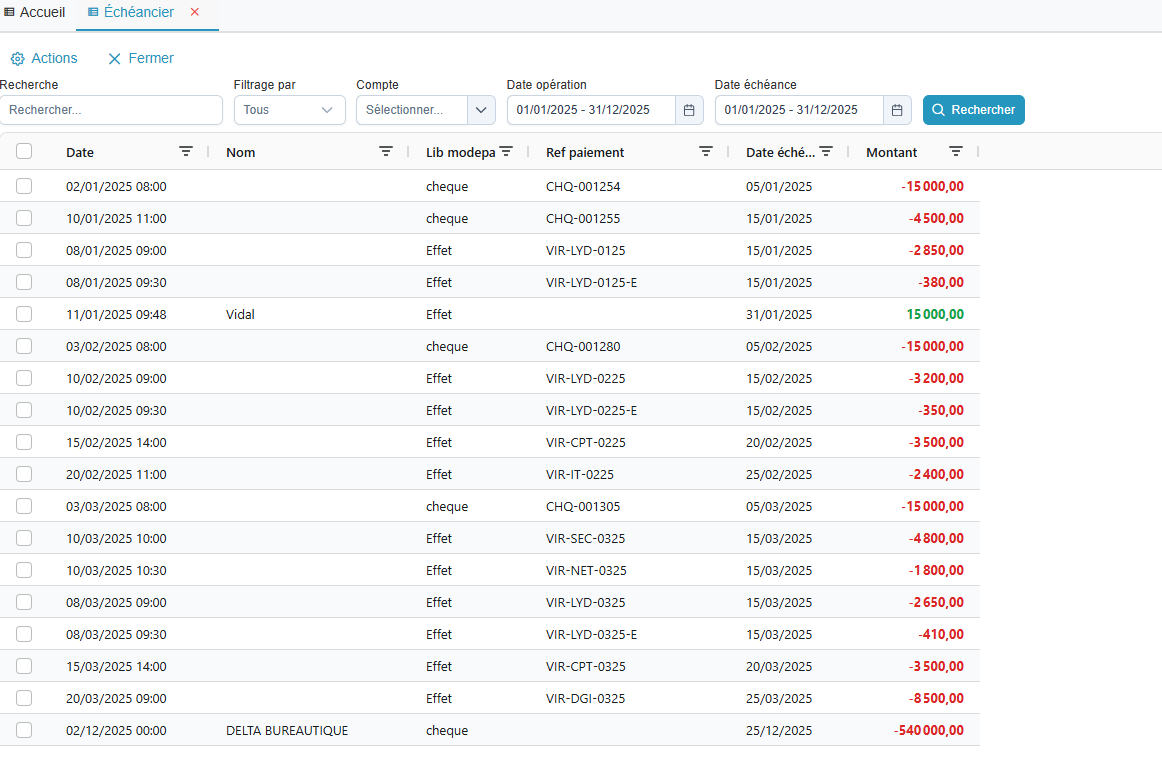The width and height of the screenshot is (1162, 766).
Task: Switch to the Accueil tab
Action: tap(35, 12)
